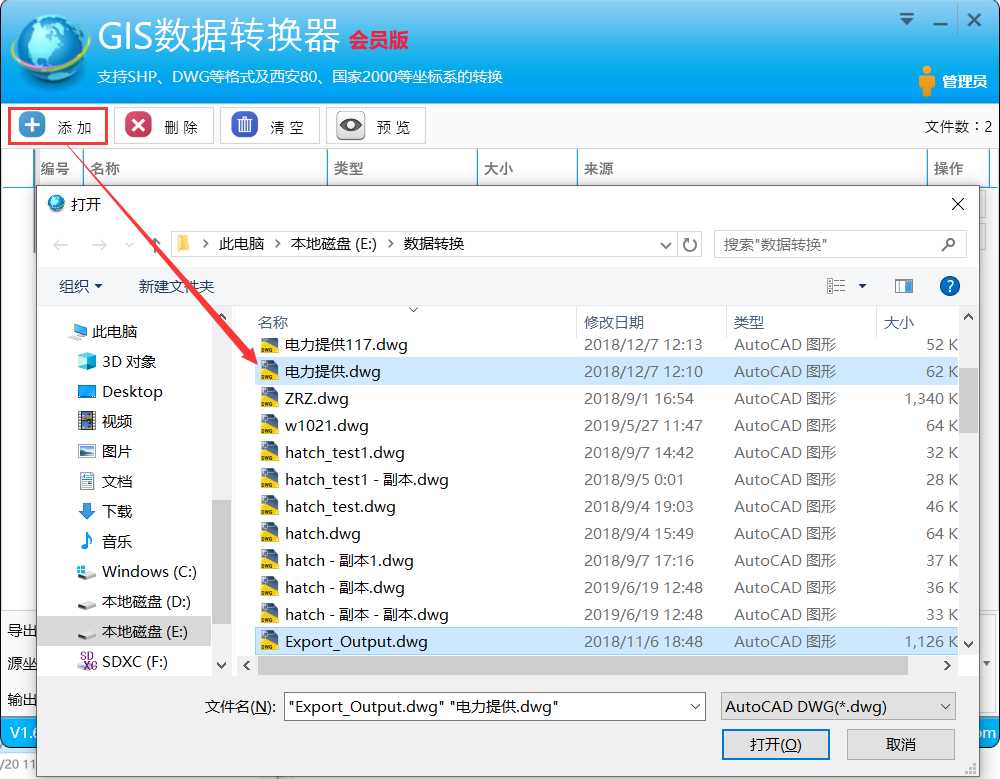The width and height of the screenshot is (1000, 779).
Task: Click the file list vertical scrollbar
Action: tap(968, 400)
